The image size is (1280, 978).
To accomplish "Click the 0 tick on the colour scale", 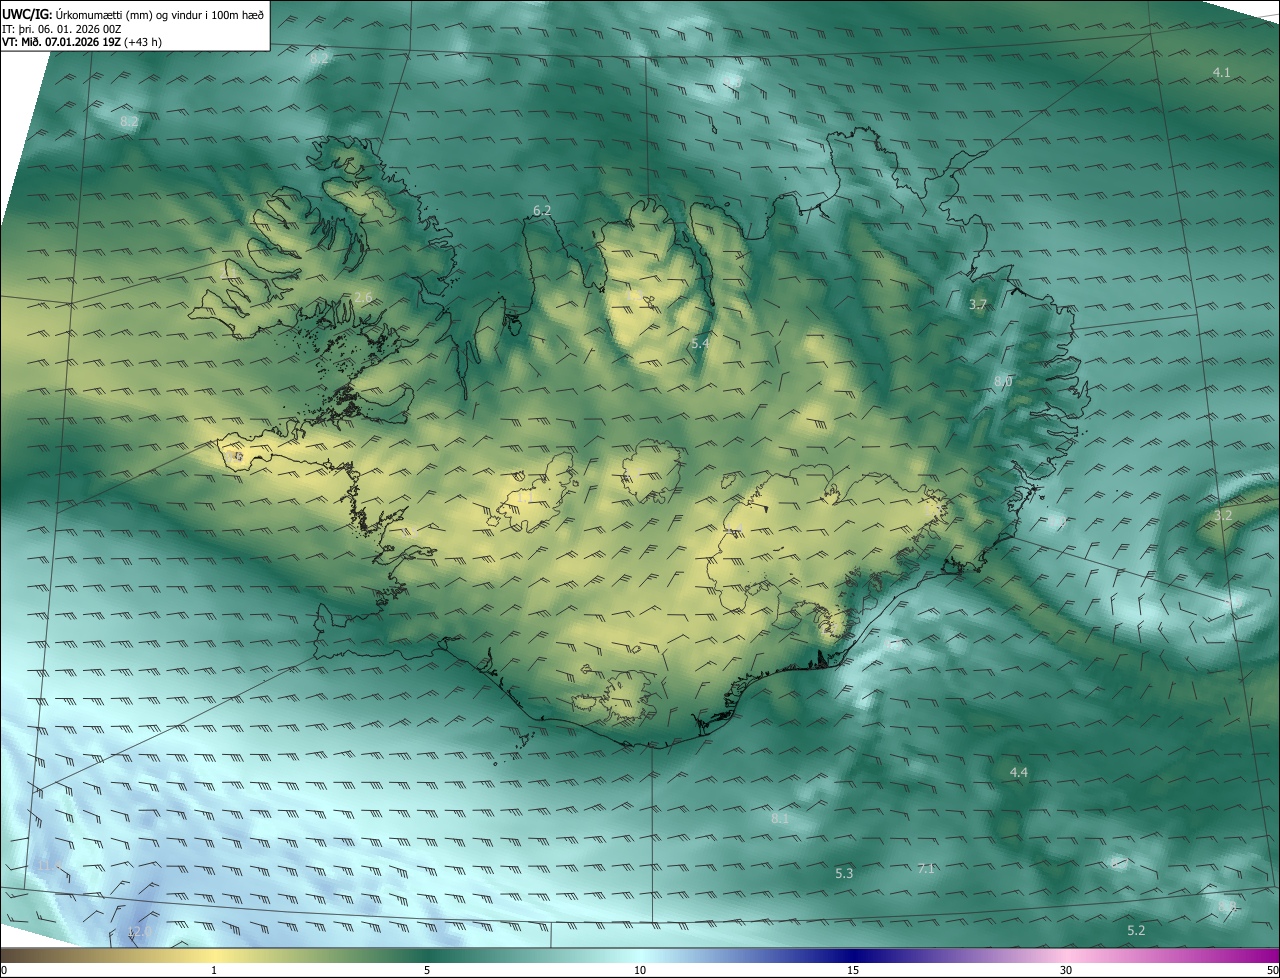I will pyautogui.click(x=4, y=970).
